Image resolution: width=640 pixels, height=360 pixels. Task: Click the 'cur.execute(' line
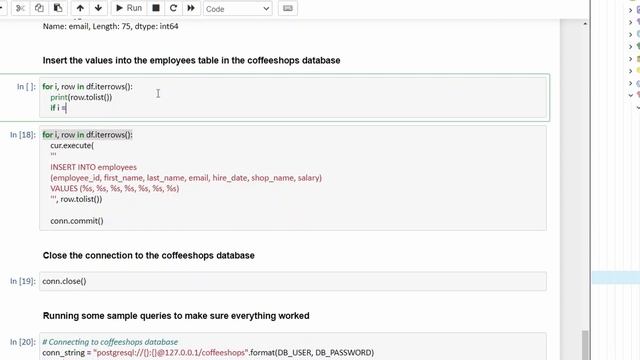(72, 145)
